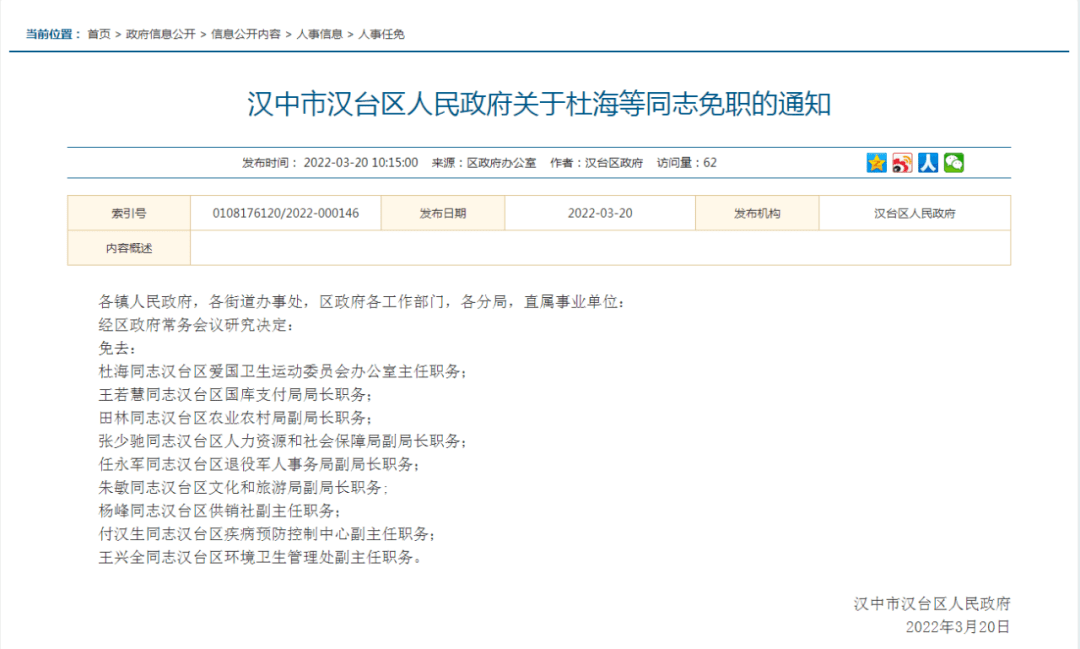Screen dimensions: 1080x649
Task: Click the index number 0108176120/2022-000146
Action: click(x=285, y=212)
